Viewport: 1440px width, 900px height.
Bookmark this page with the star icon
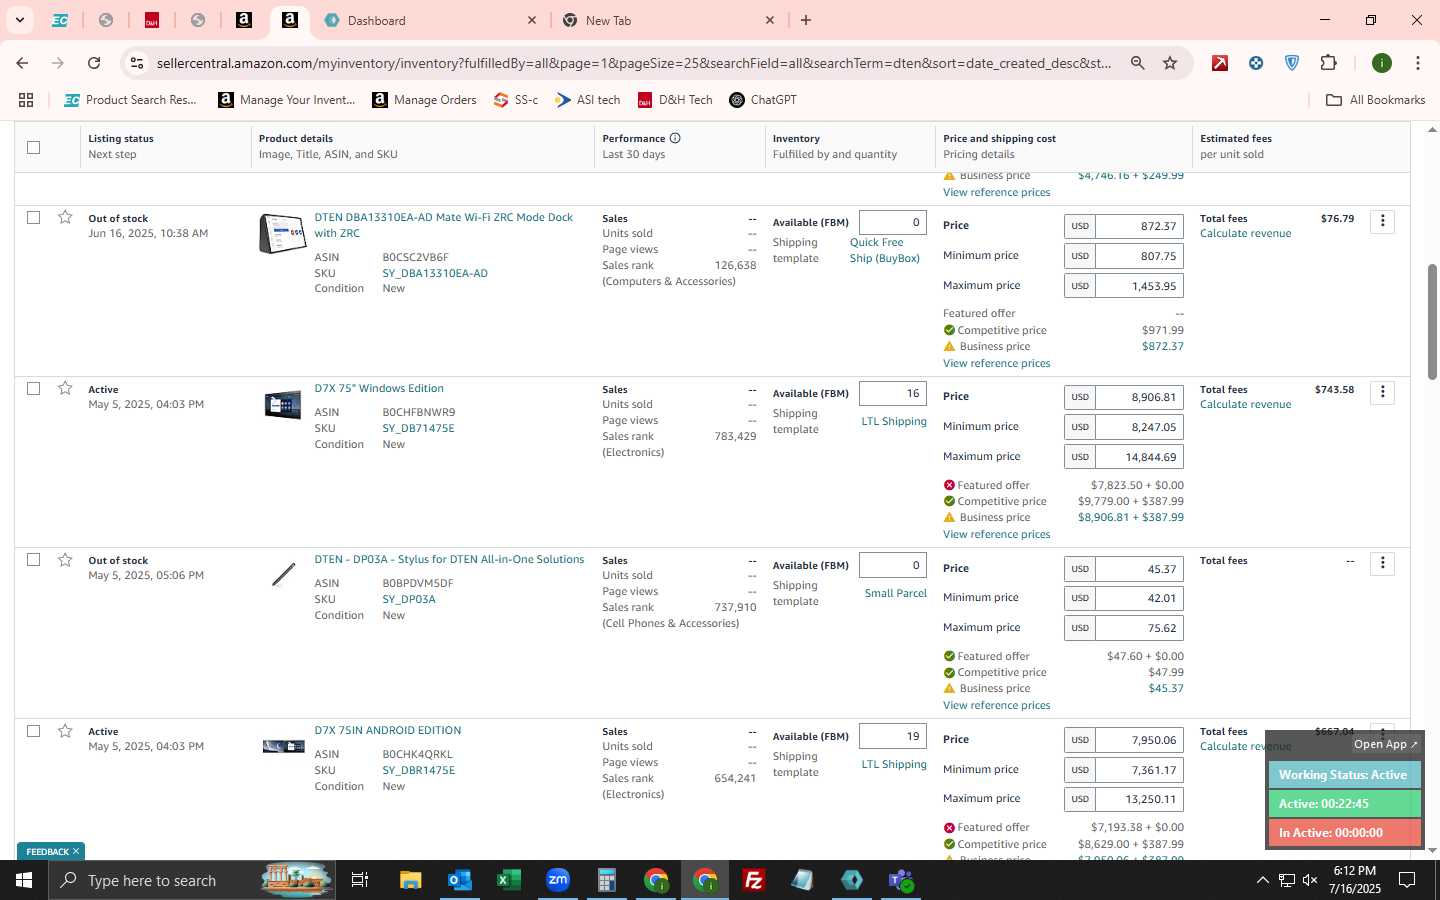1170,63
